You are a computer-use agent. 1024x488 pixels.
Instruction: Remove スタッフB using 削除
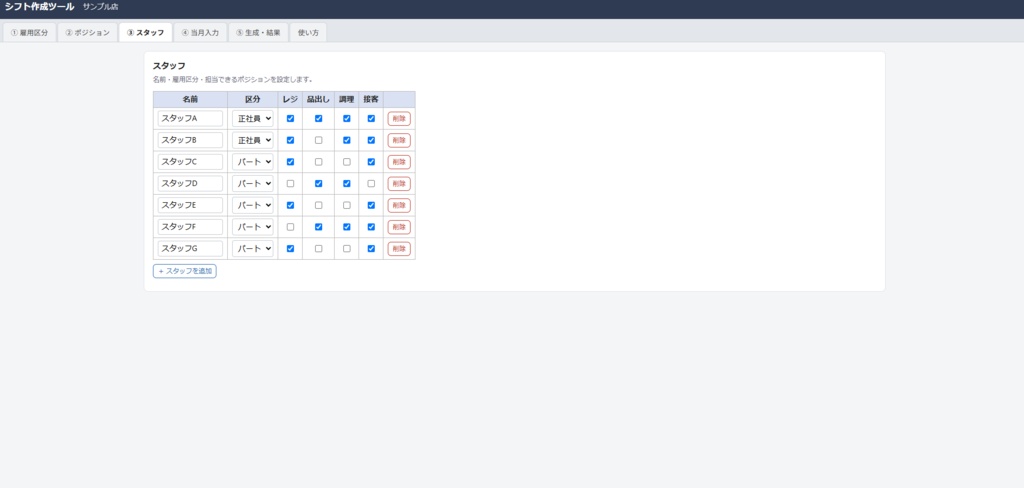point(399,140)
